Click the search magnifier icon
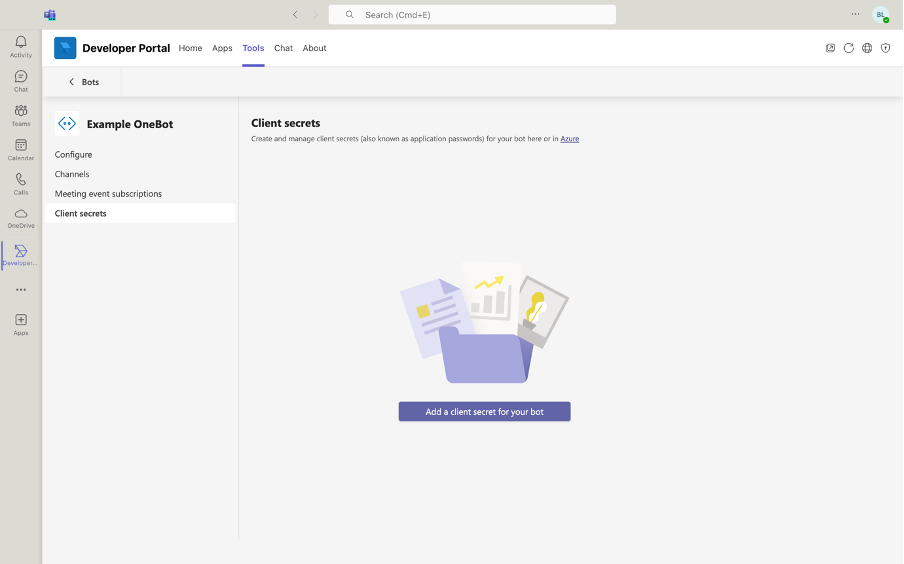 (349, 15)
